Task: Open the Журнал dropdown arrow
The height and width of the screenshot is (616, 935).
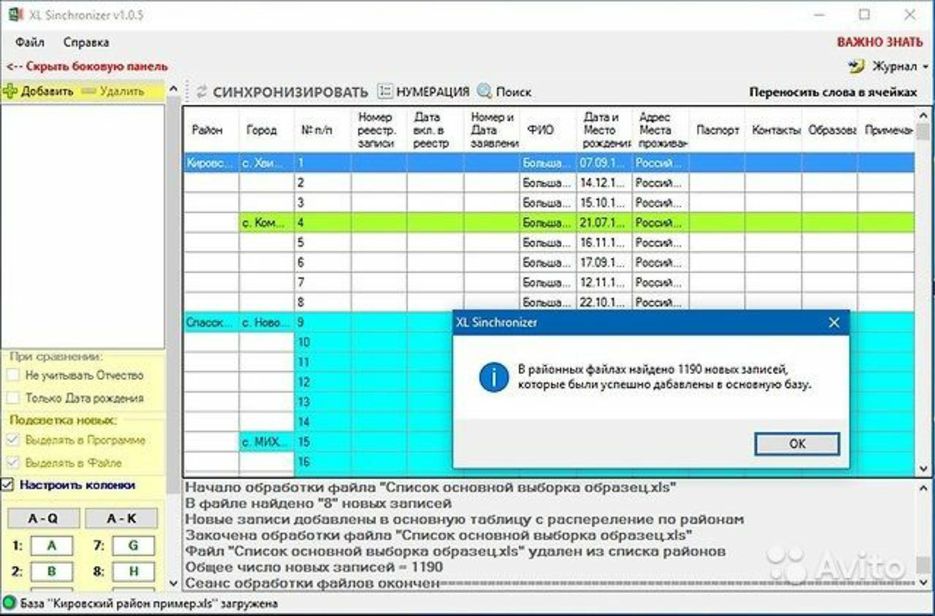Action: (925, 67)
